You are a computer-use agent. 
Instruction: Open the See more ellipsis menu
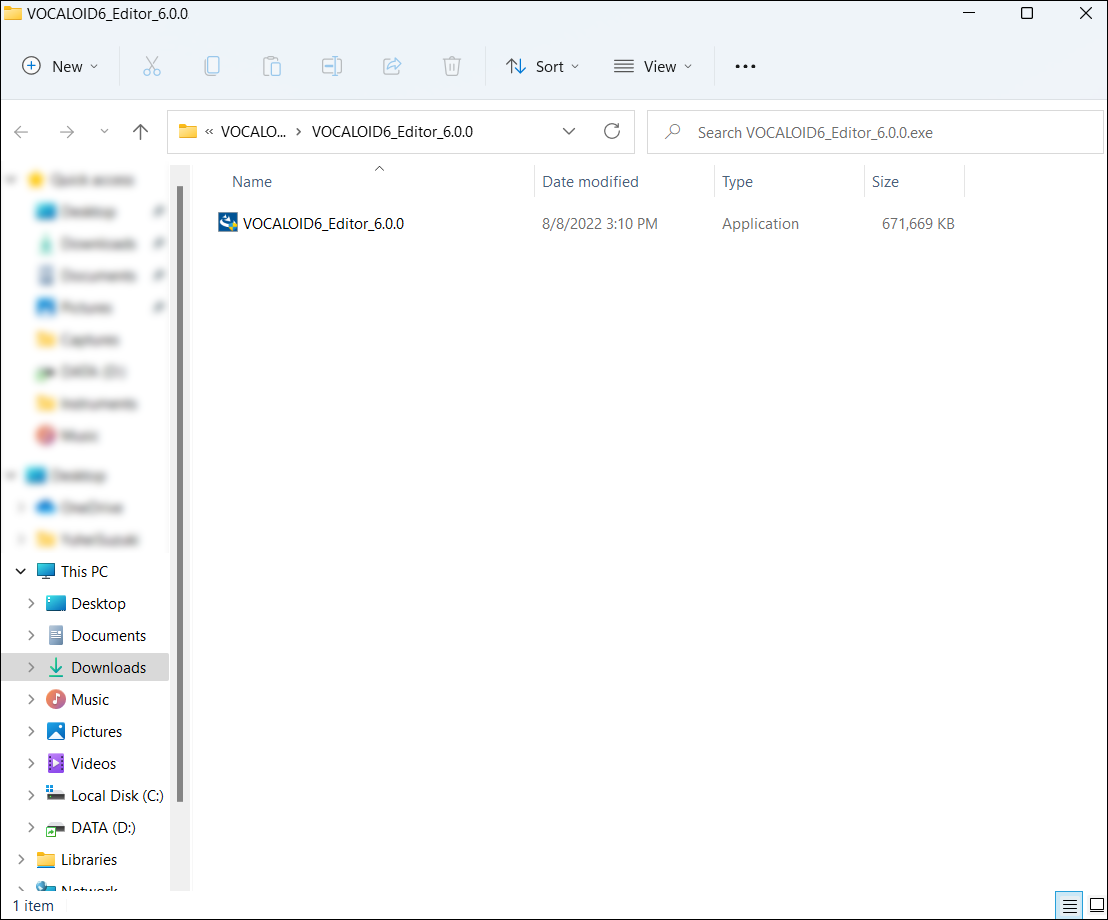tap(745, 66)
